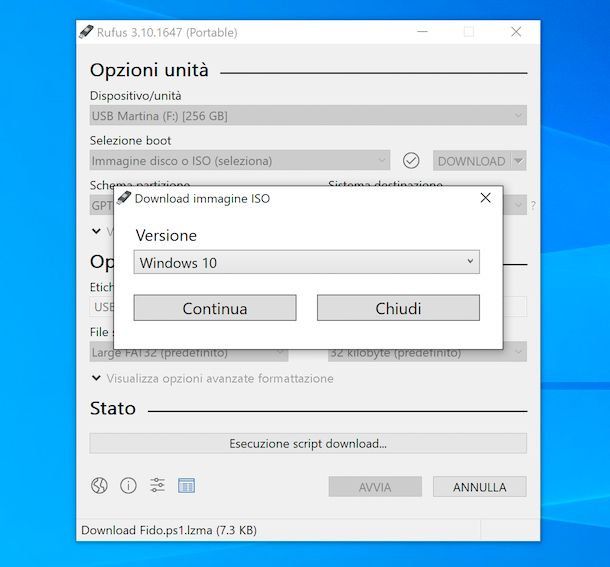Screen dimensions: 610x567
Task: Open the Rufus info icon
Action: coord(128,485)
